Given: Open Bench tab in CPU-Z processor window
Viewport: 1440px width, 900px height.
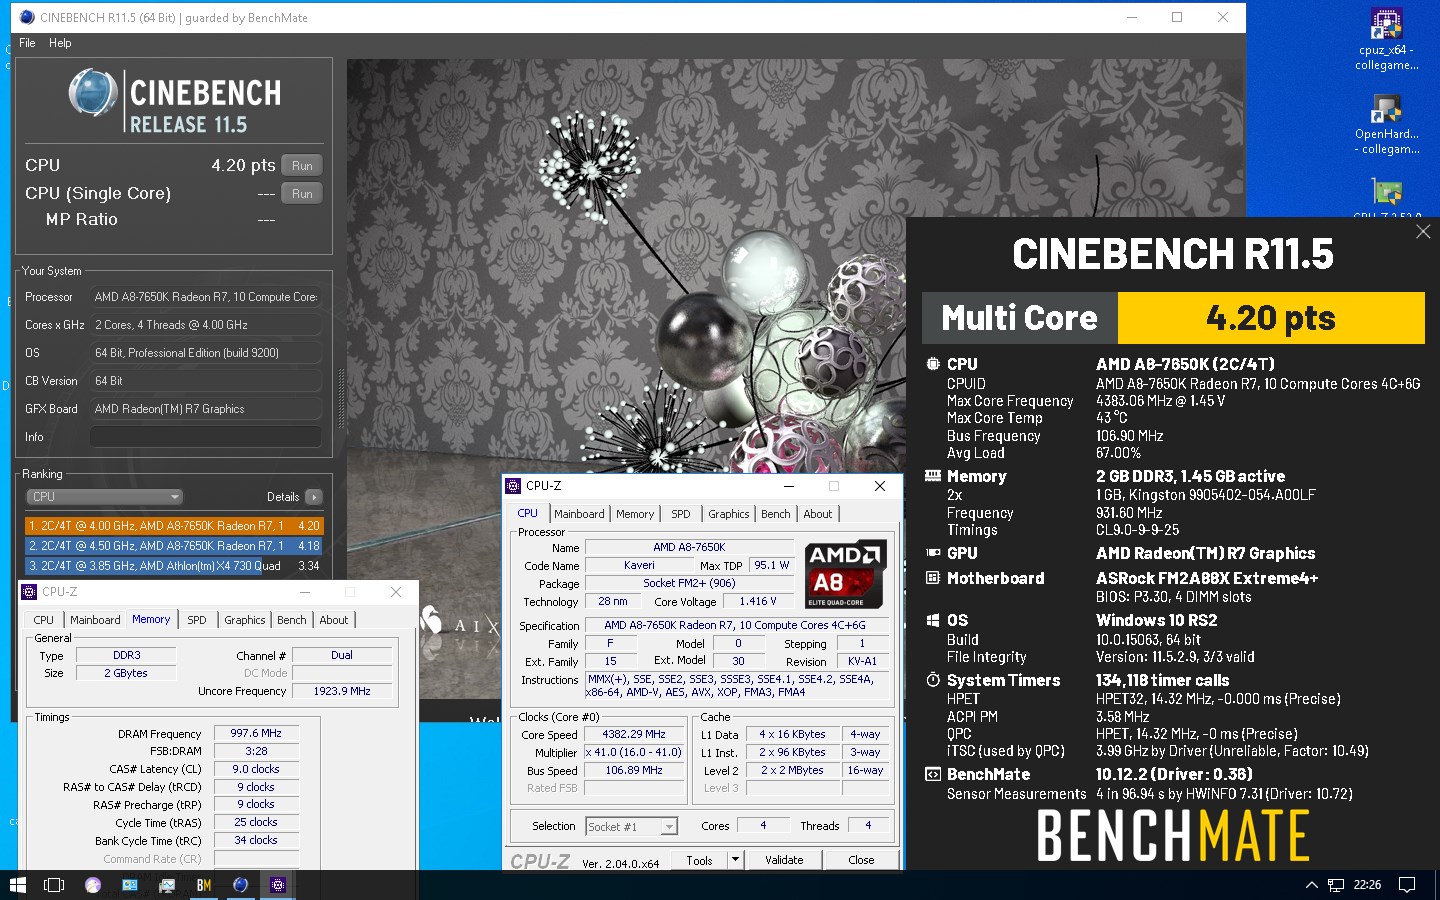Looking at the screenshot, I should tap(776, 514).
